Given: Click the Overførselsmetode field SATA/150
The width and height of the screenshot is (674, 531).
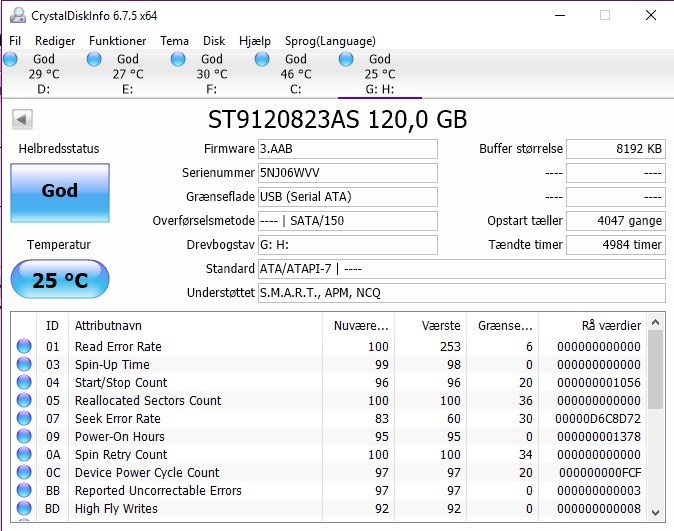Looking at the screenshot, I should [x=348, y=221].
